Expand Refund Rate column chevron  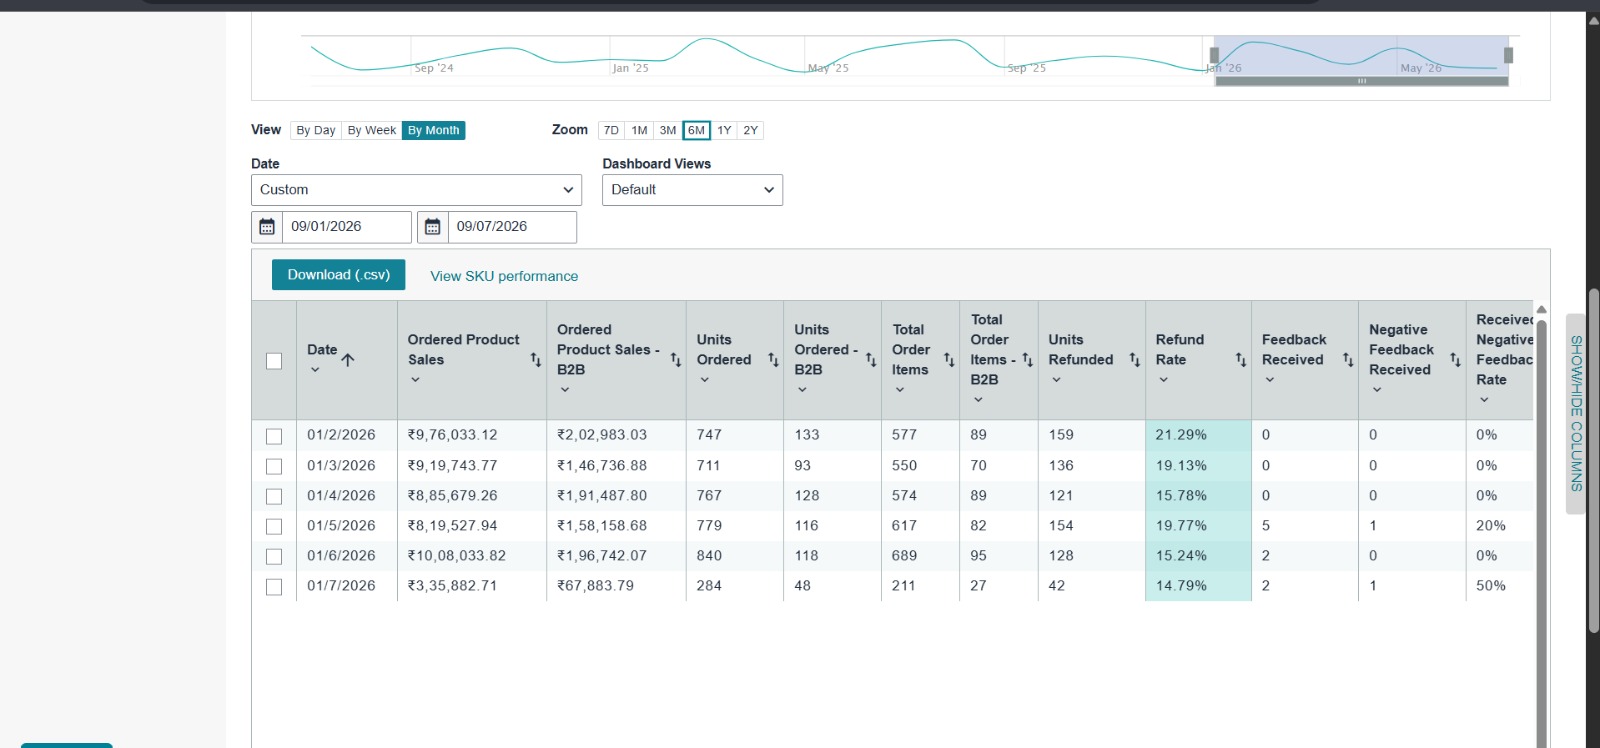(1163, 380)
